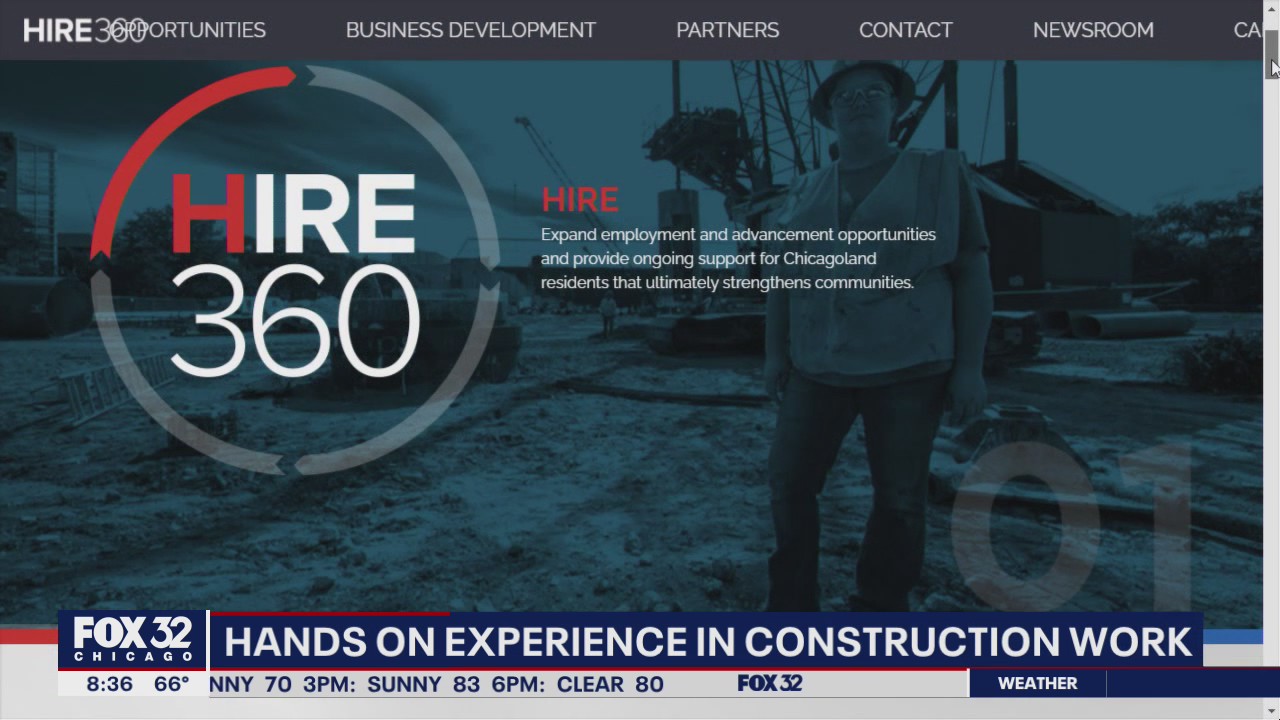
Task: Open the Business Development page
Action: [471, 30]
